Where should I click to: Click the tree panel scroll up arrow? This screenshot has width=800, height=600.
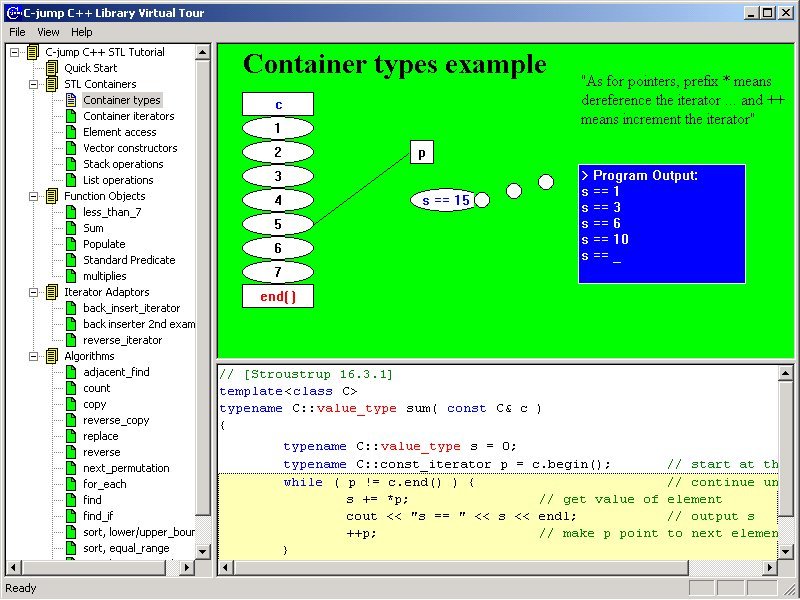click(x=203, y=52)
